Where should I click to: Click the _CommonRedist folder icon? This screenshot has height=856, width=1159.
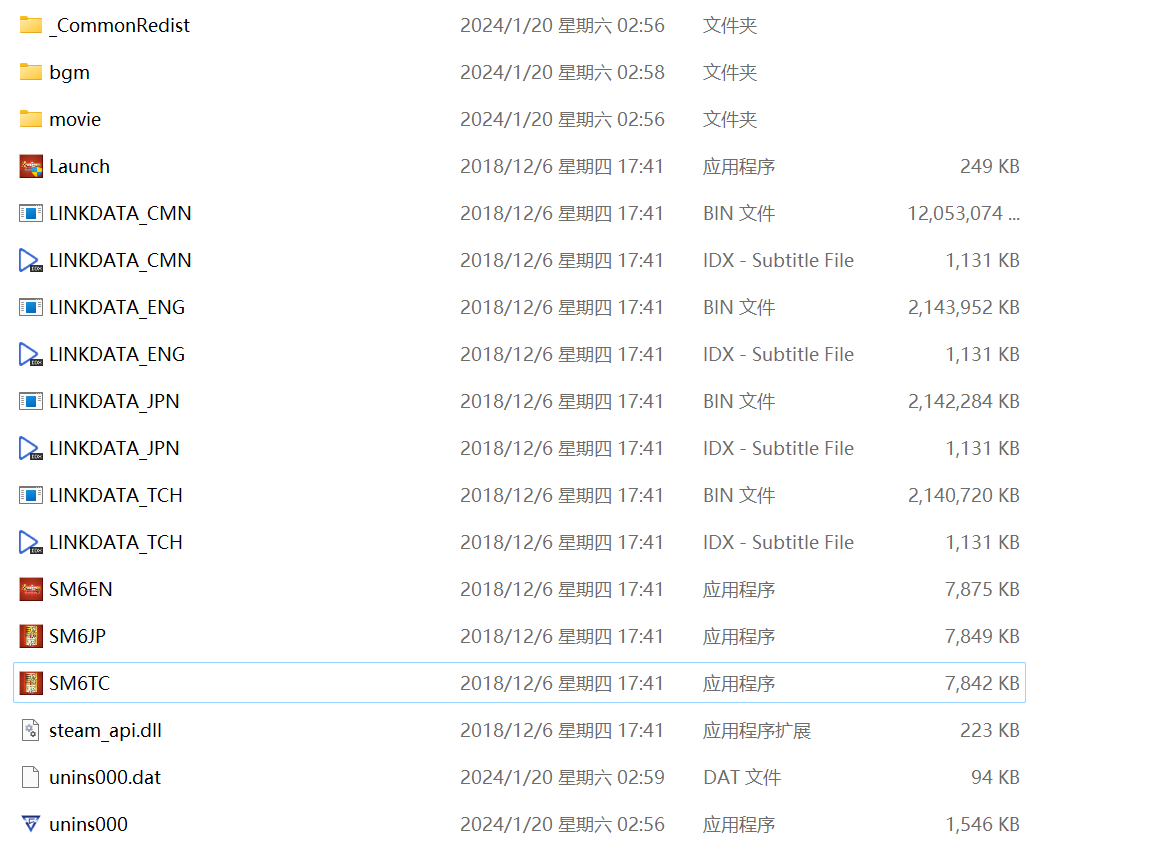(31, 25)
